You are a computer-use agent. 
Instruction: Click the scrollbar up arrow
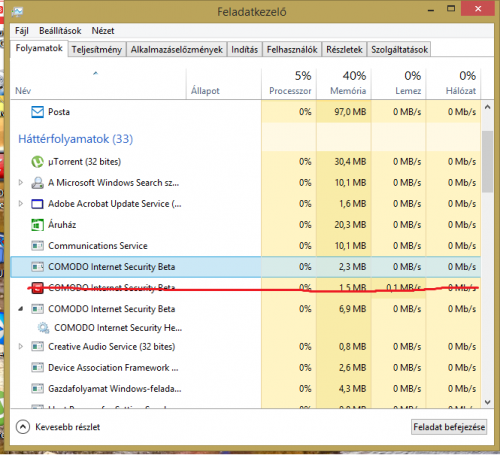click(487, 107)
